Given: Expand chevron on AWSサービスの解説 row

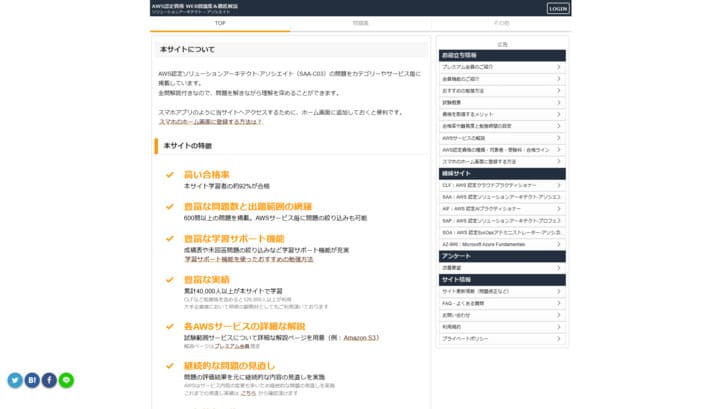Looking at the screenshot, I should point(558,138).
